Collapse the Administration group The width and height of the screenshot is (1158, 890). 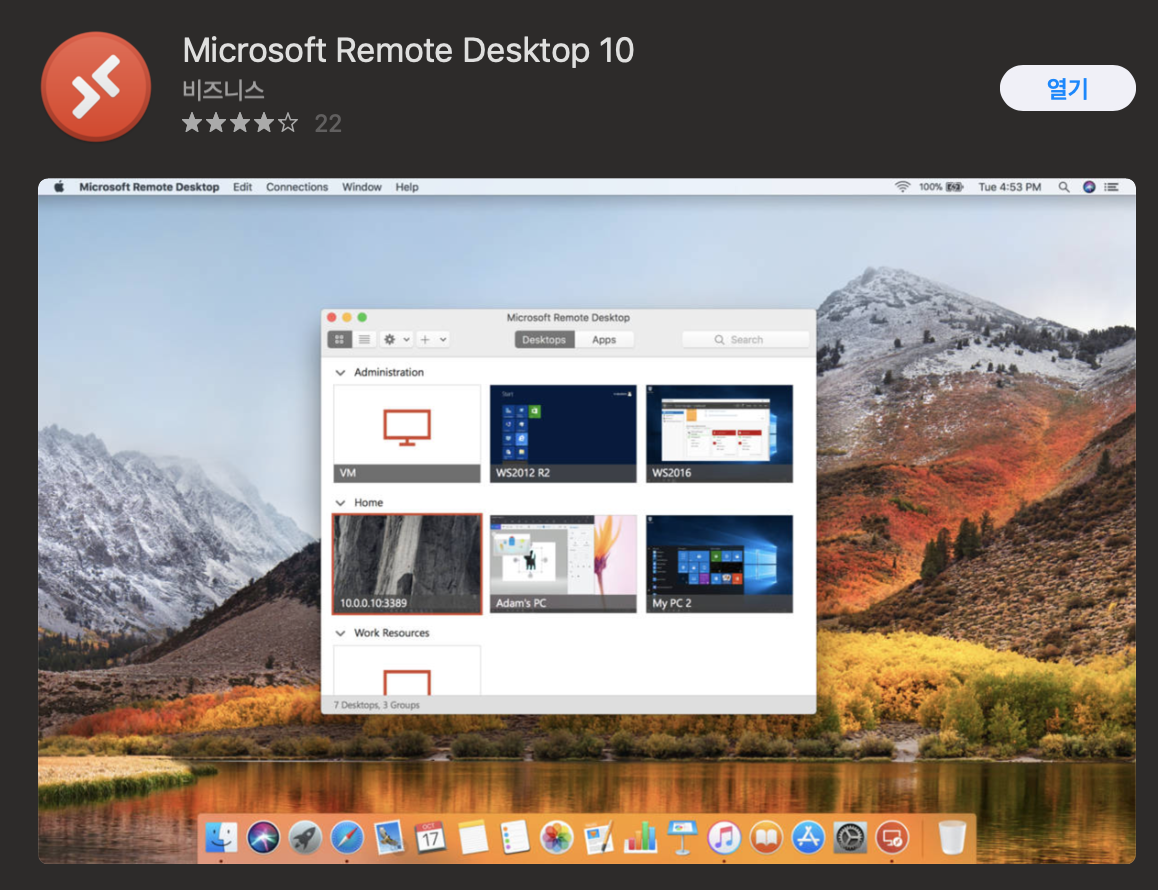coord(340,372)
